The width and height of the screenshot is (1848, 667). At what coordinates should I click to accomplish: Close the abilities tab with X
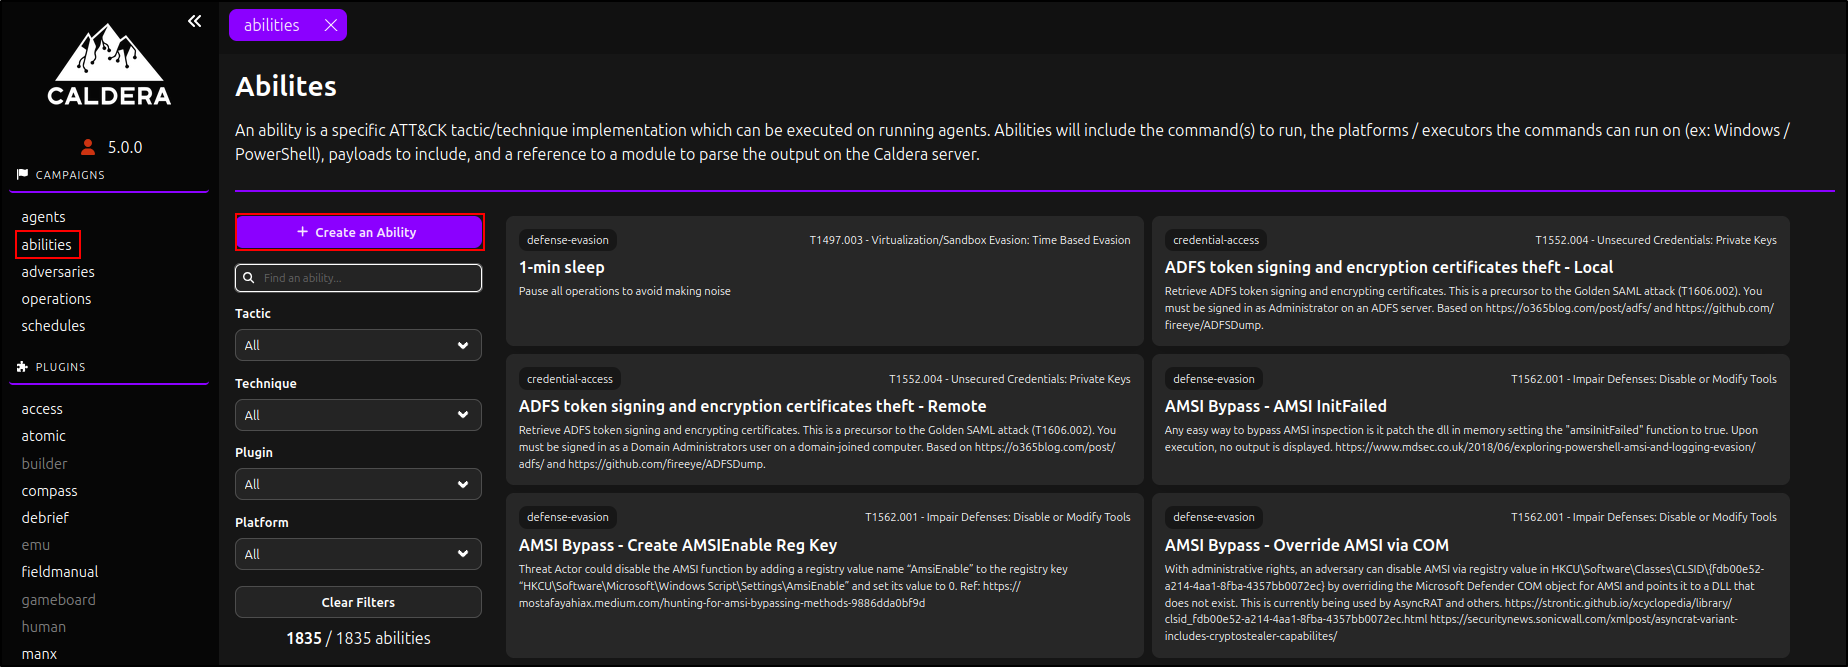(x=331, y=25)
